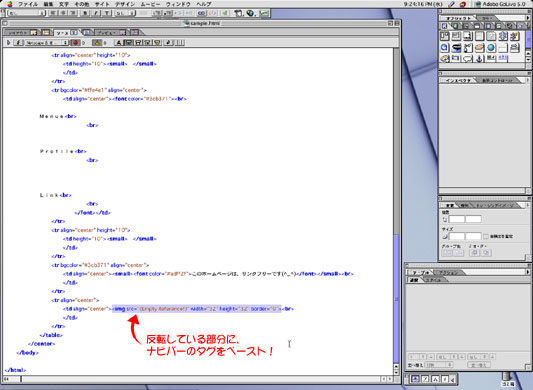
Task: Open the サイト menu
Action: coord(102,4)
